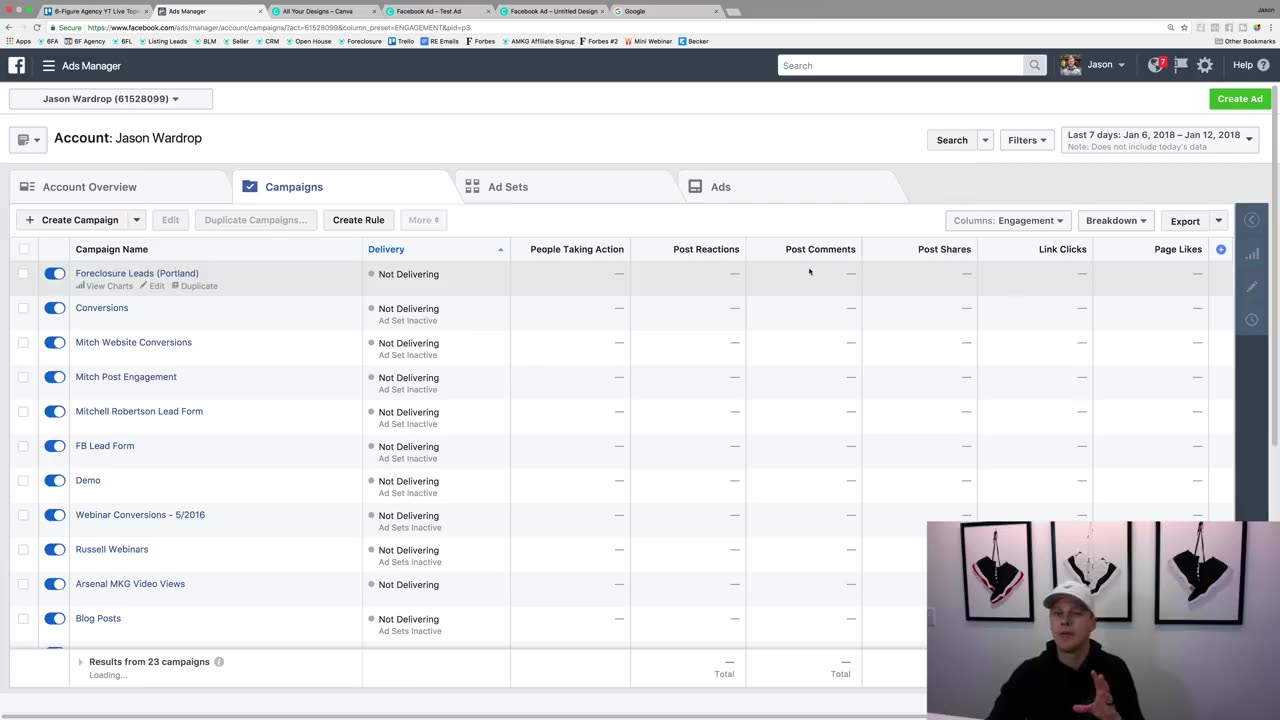Toggle Mitchell Robertson Lead Form switch
The height and width of the screenshot is (720, 1280).
(x=55, y=412)
